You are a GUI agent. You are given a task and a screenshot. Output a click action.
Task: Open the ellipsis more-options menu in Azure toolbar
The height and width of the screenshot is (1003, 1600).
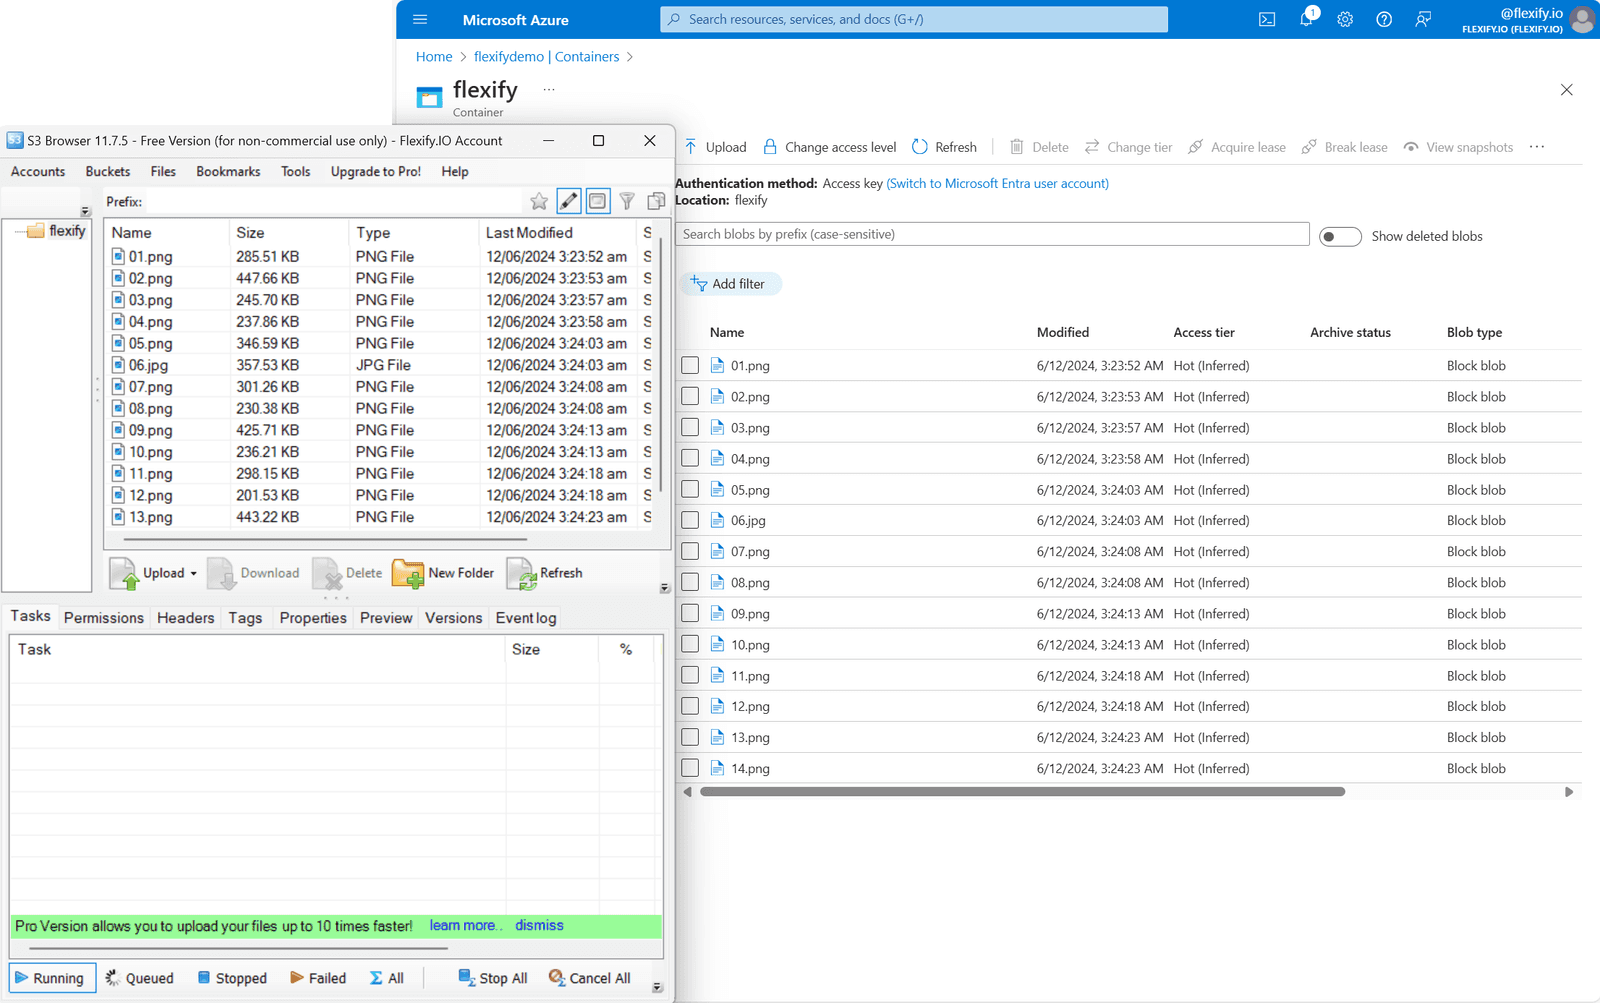point(1536,147)
